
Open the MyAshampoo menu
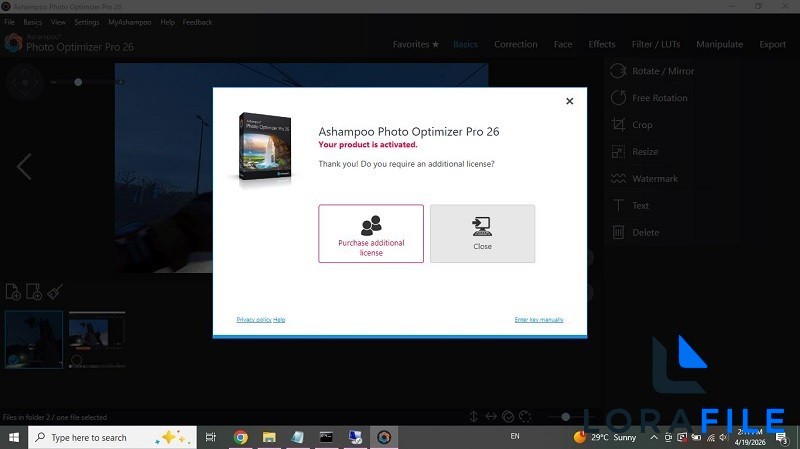pyautogui.click(x=130, y=22)
